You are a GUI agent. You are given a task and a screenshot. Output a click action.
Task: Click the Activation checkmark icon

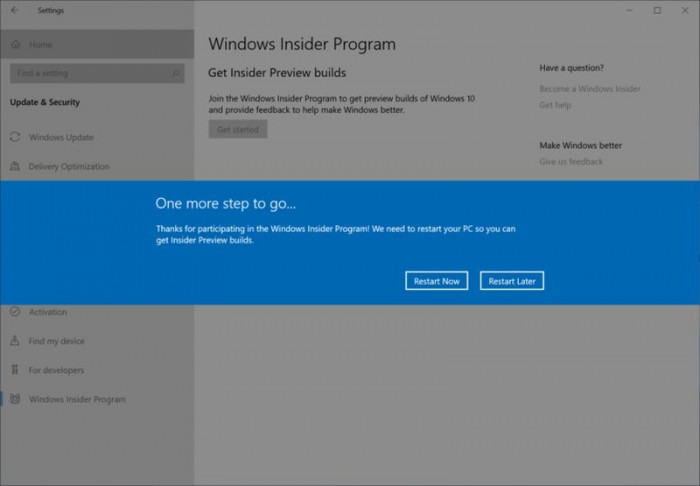[x=15, y=312]
